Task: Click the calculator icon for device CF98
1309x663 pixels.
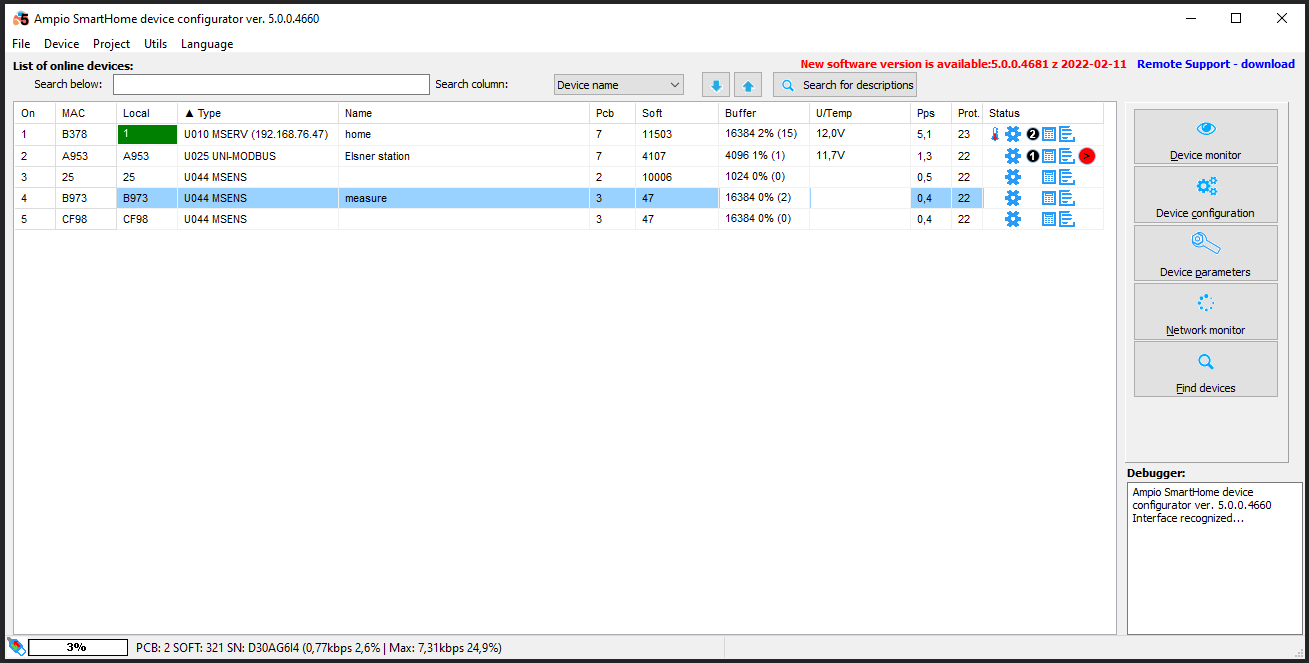Action: tap(1049, 219)
